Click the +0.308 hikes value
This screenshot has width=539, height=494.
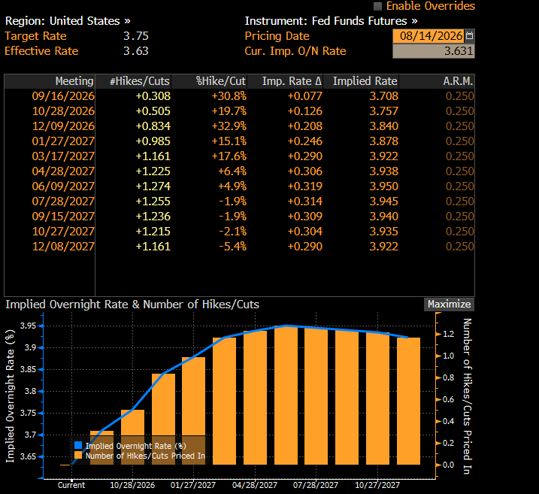pos(153,96)
